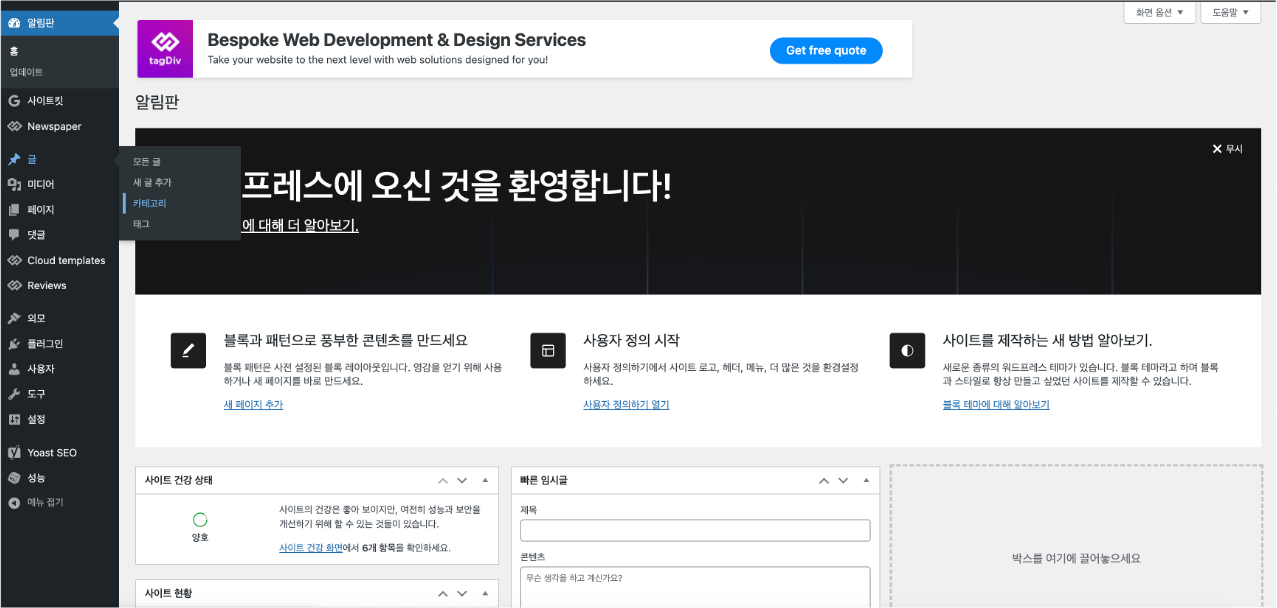Click the 에 대해 더 알아보기 link
1277x608 pixels.
point(300,226)
